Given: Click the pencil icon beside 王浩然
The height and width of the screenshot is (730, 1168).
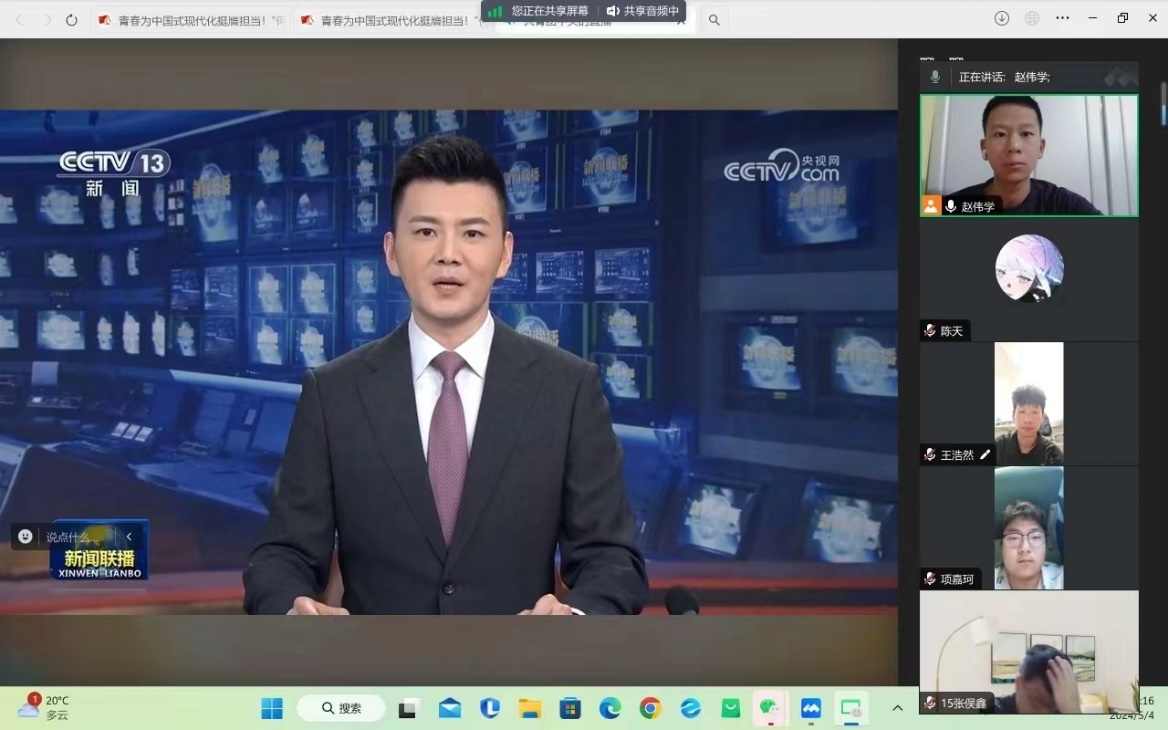Looking at the screenshot, I should click(x=985, y=454).
